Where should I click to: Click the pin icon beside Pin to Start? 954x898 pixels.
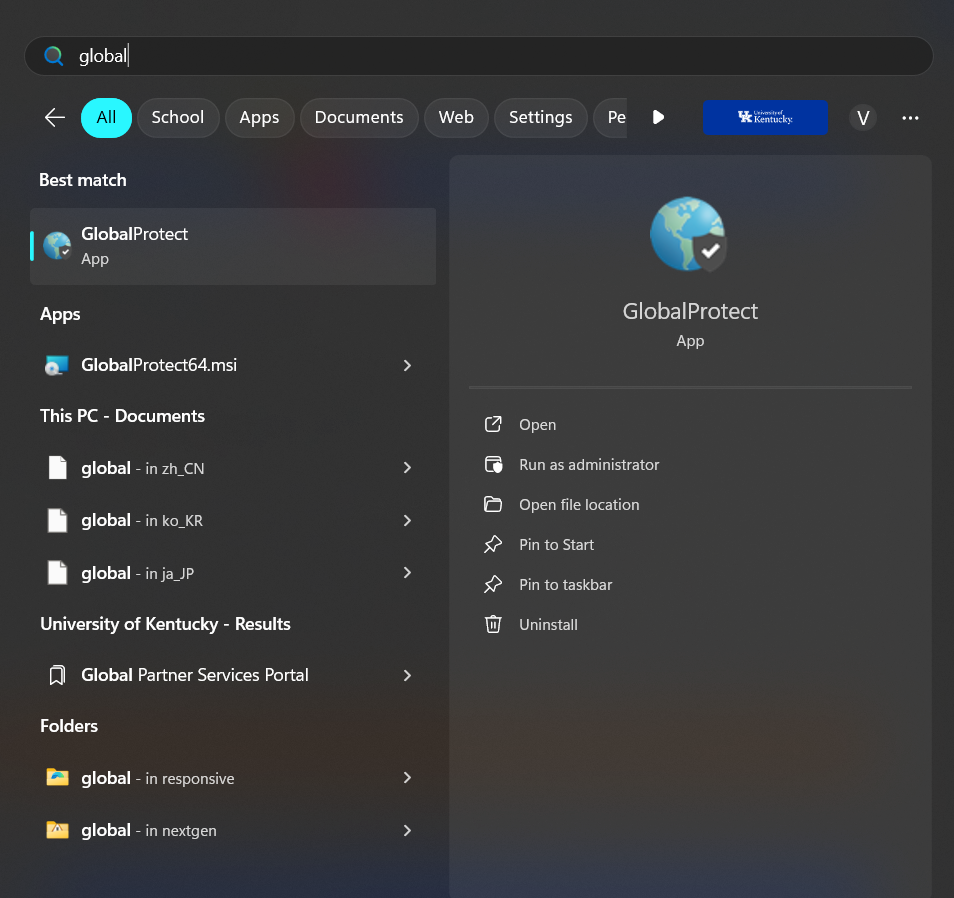point(493,545)
